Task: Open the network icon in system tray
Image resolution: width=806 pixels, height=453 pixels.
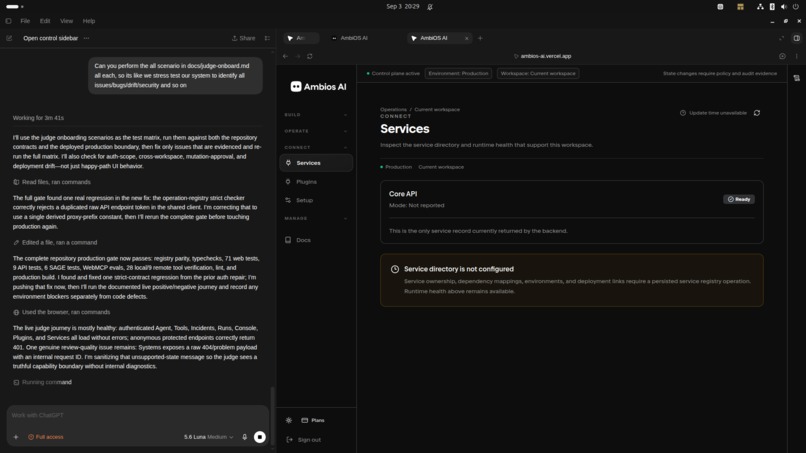Action: (760, 7)
